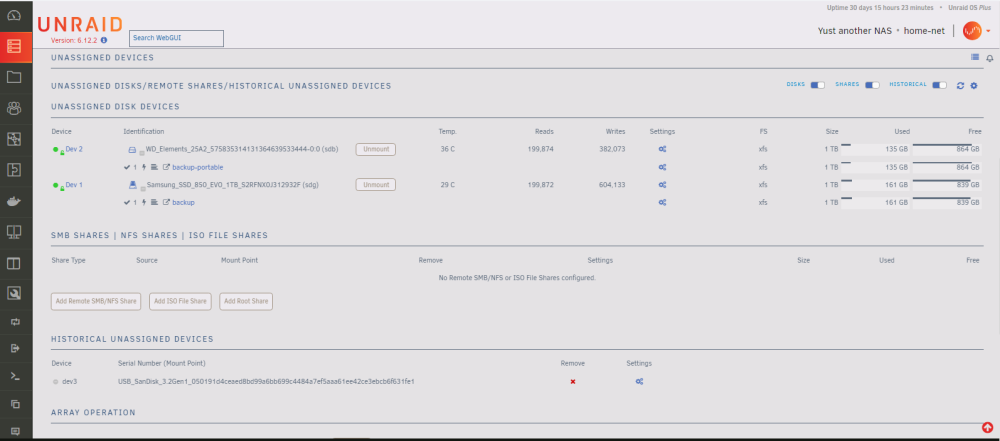Open the Tools wrench icon in sidebar
The width and height of the screenshot is (1000, 441).
pos(14,294)
